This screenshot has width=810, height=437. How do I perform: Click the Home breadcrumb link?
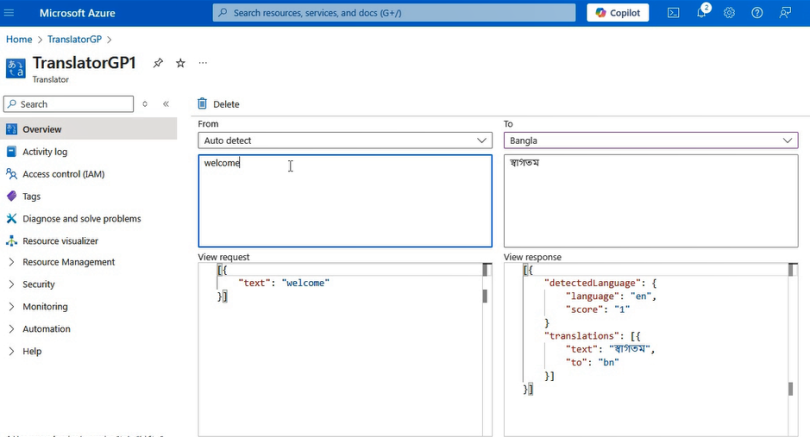(19, 39)
